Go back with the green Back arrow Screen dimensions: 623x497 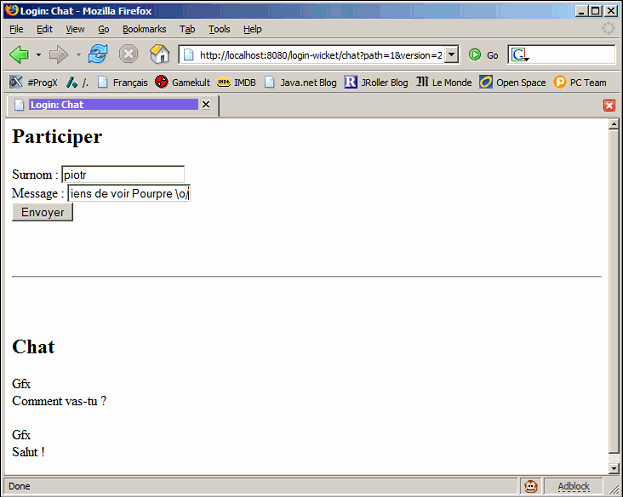click(x=19, y=54)
